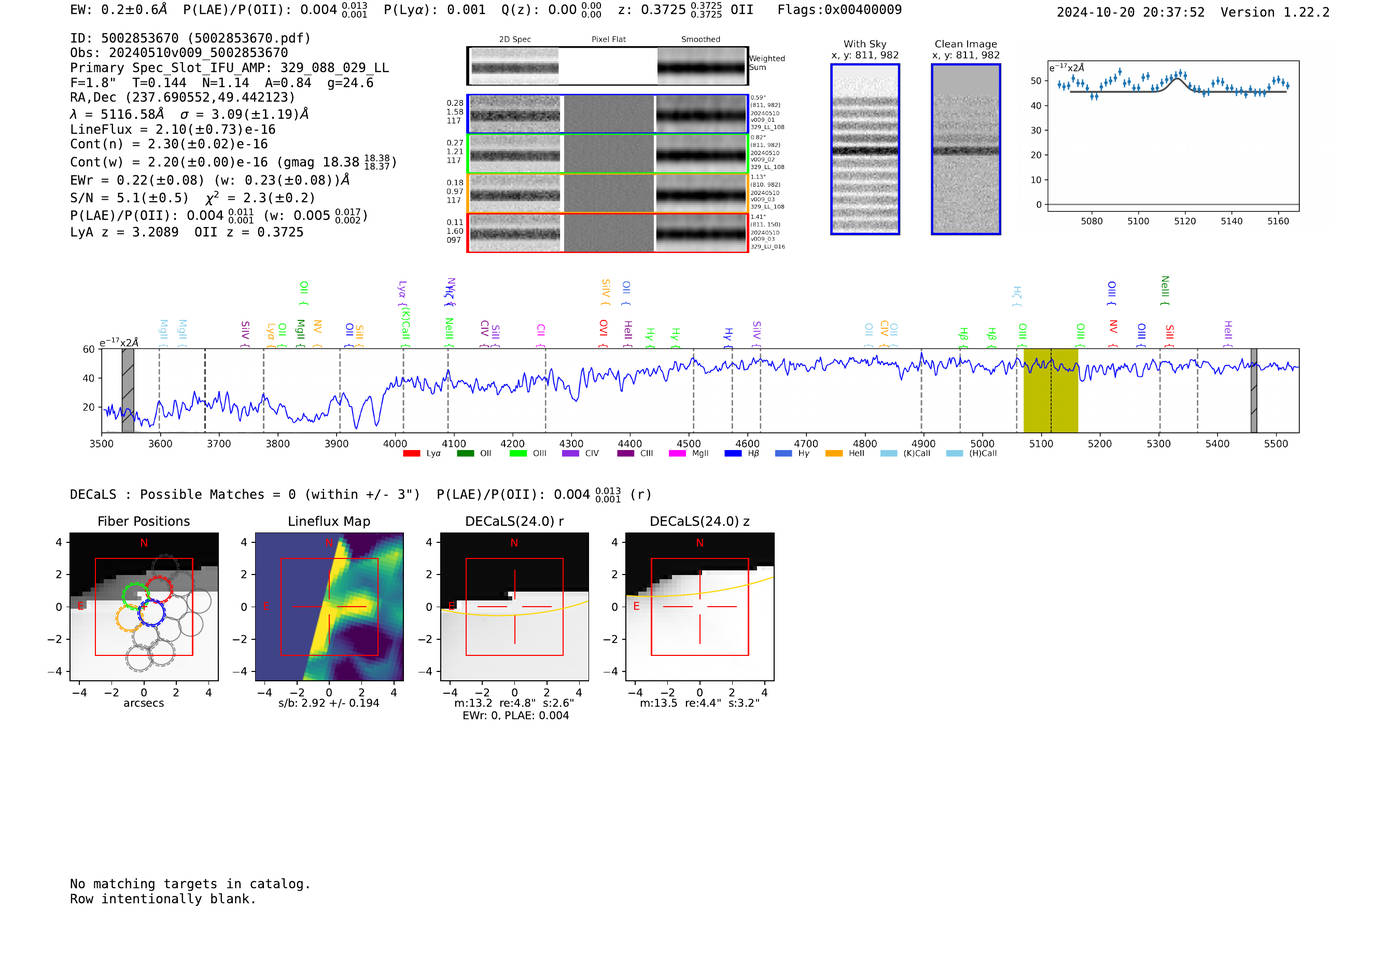The height and width of the screenshot is (953, 1400).
Task: Click the timestamp 2024-10-20 20:37:52
Action: point(1131,12)
